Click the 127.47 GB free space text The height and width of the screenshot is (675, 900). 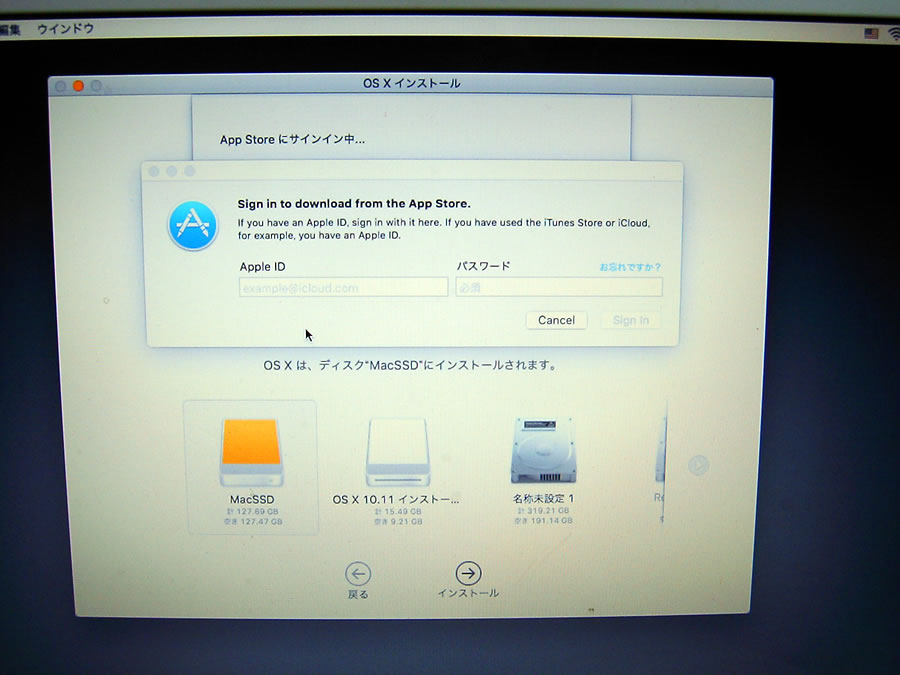click(x=253, y=522)
